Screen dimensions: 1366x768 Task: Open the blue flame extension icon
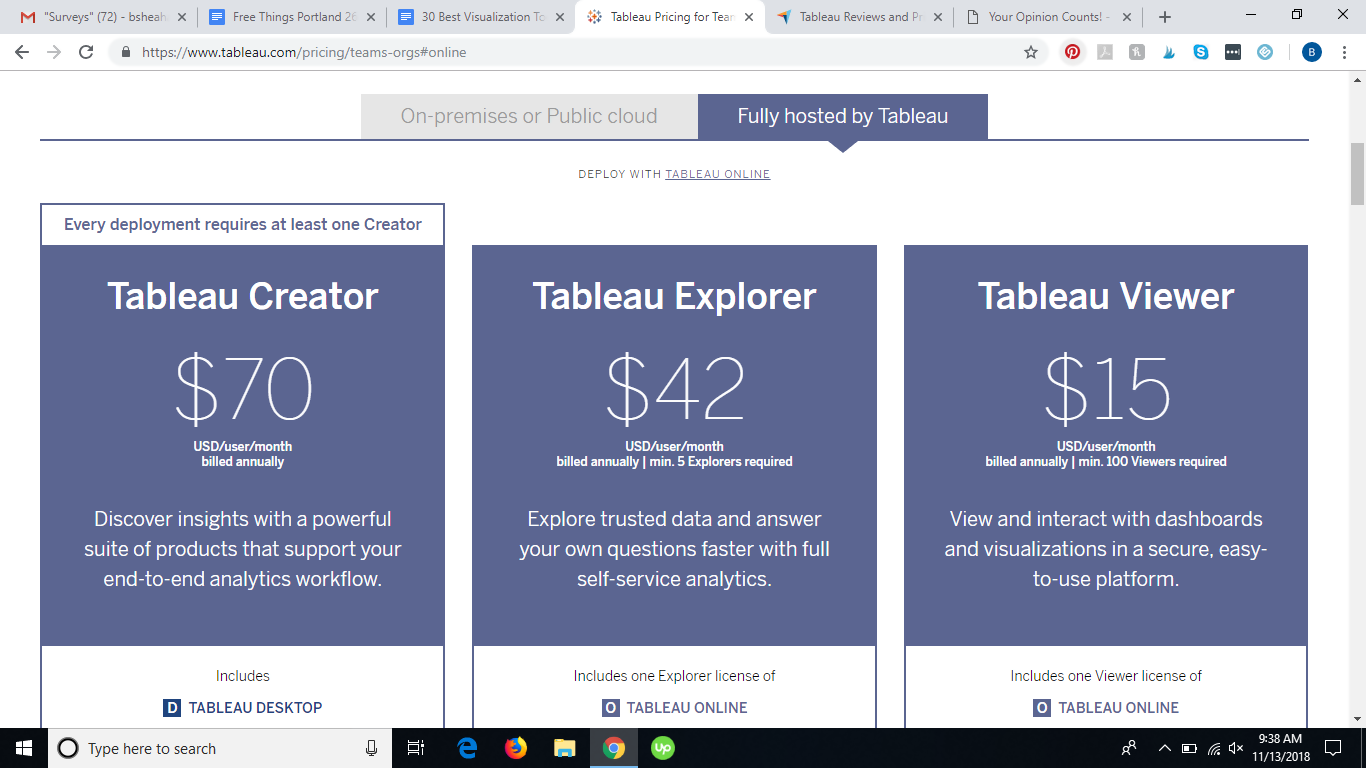(1169, 52)
